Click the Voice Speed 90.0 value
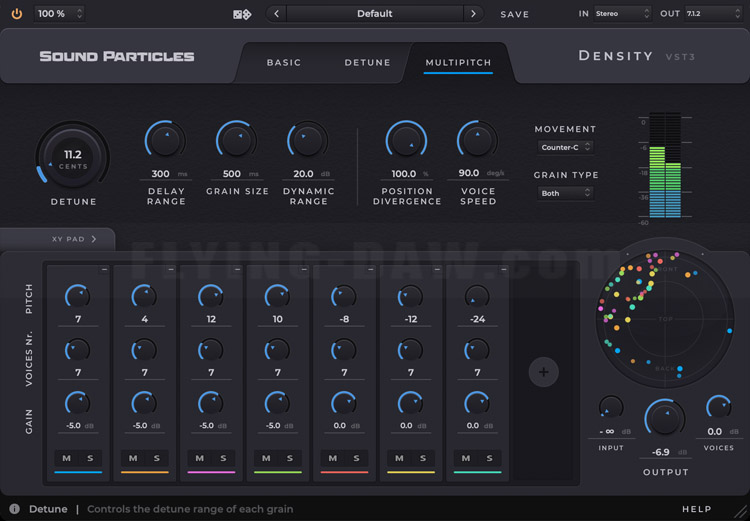 pos(478,173)
